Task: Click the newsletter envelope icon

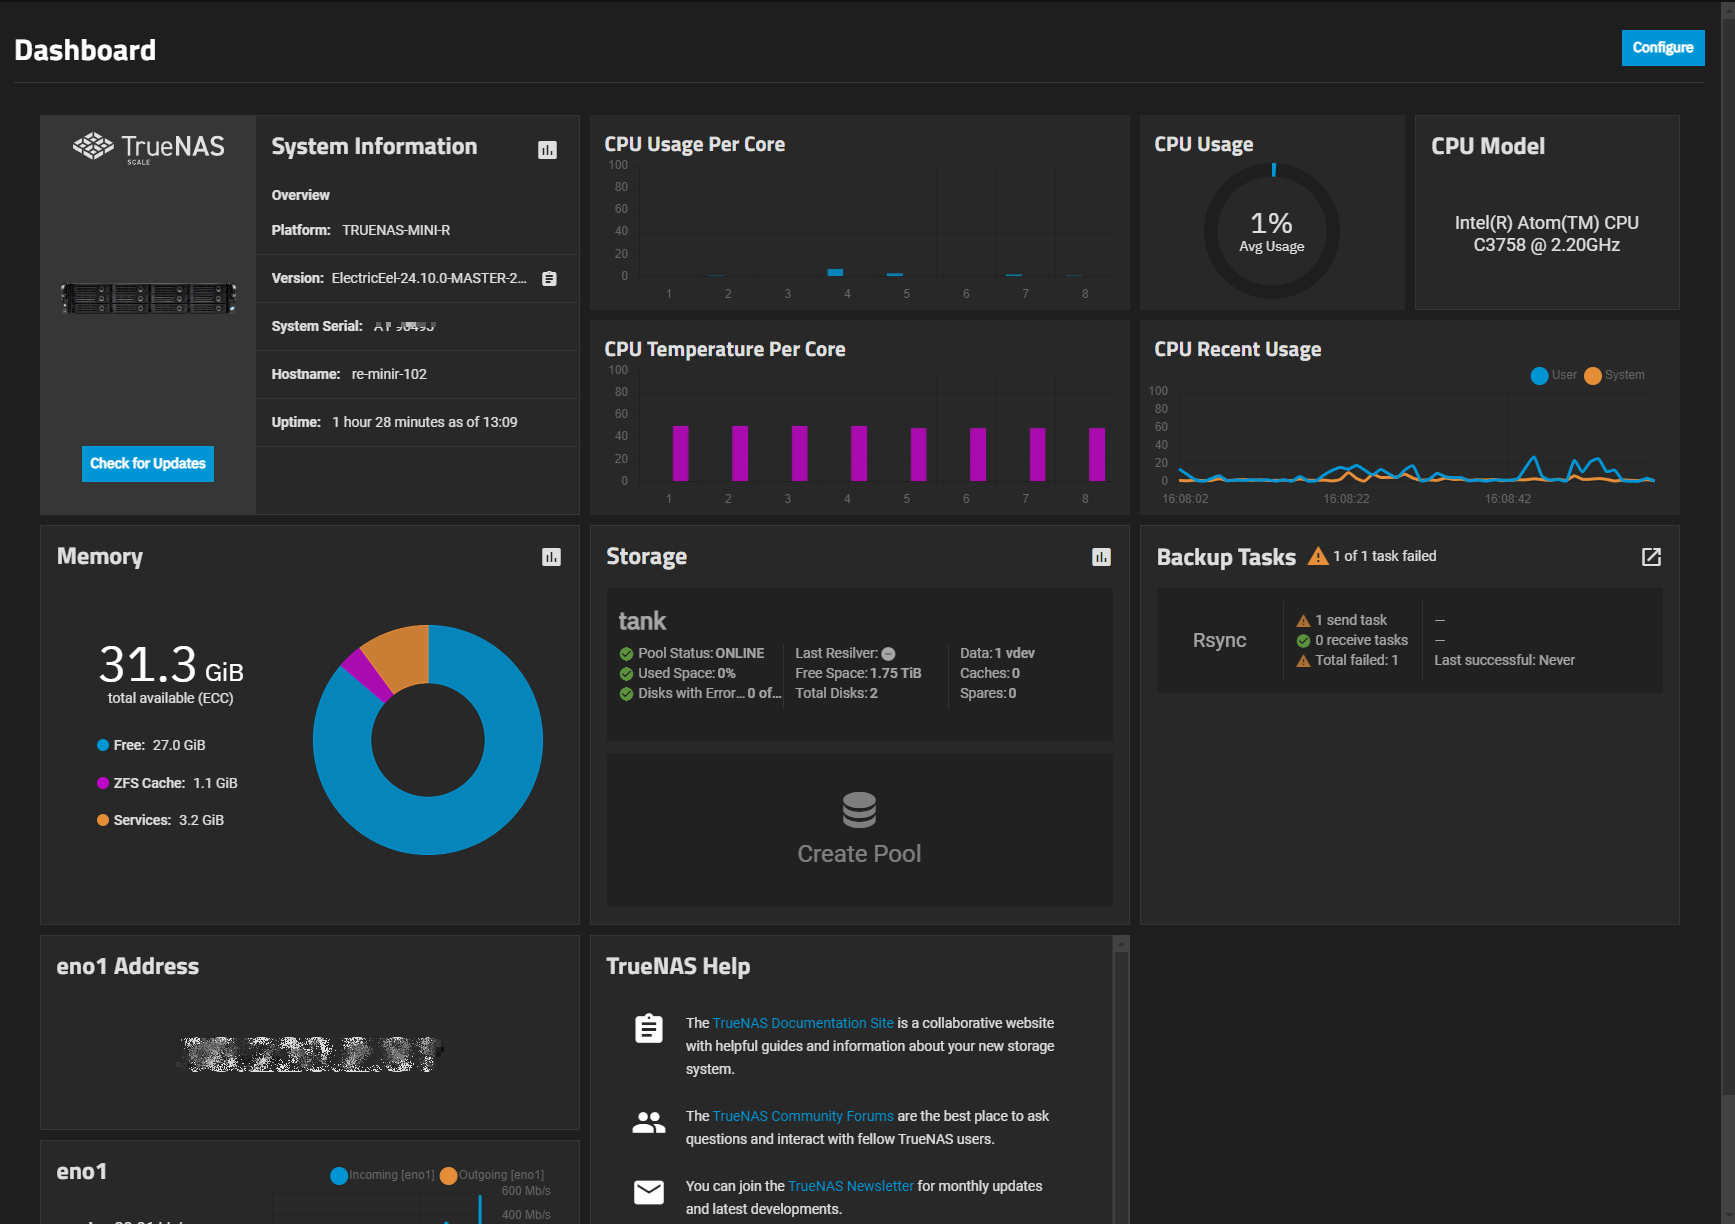Action: pos(648,1192)
